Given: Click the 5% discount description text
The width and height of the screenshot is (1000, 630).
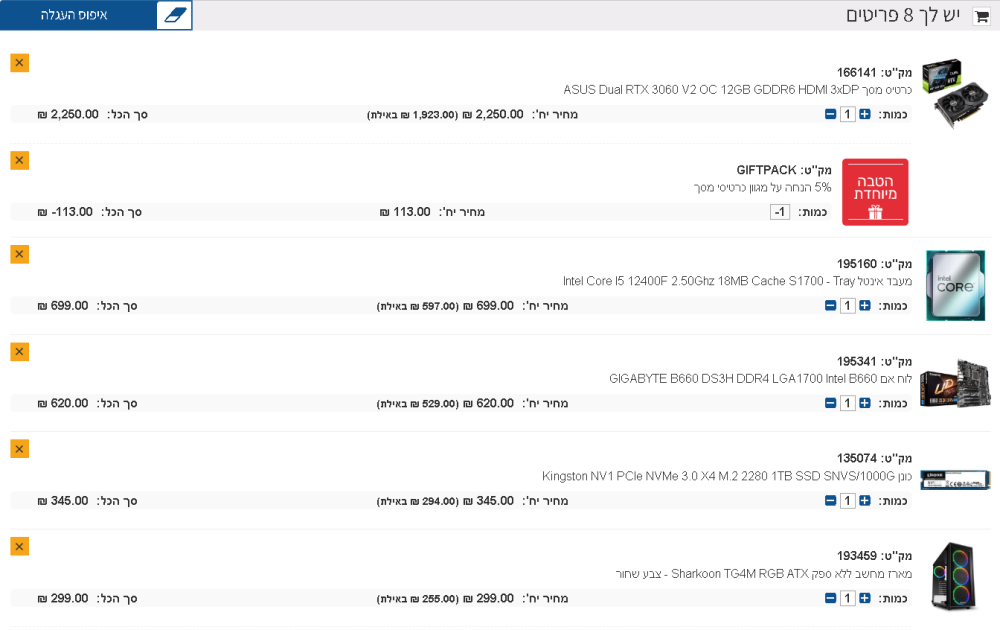Looking at the screenshot, I should pyautogui.click(x=763, y=187).
